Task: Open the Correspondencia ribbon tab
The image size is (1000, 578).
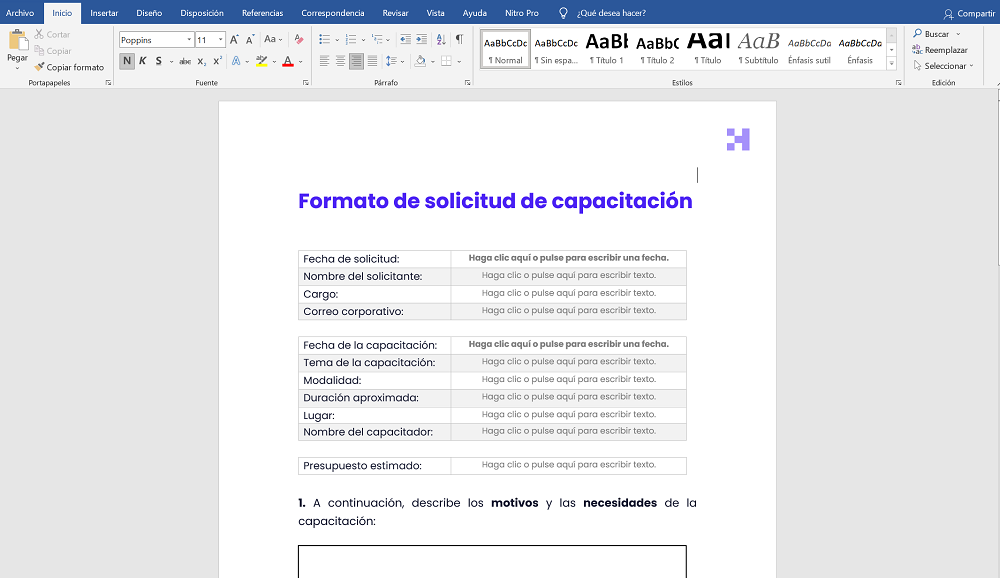Action: pyautogui.click(x=332, y=13)
